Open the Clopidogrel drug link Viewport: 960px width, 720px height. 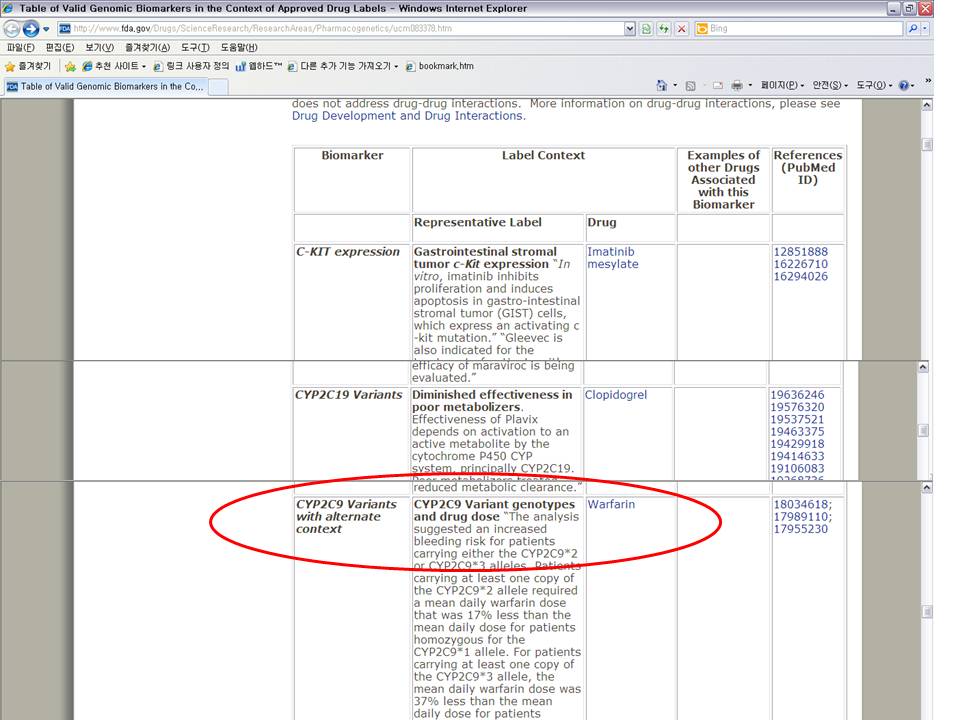(615, 395)
